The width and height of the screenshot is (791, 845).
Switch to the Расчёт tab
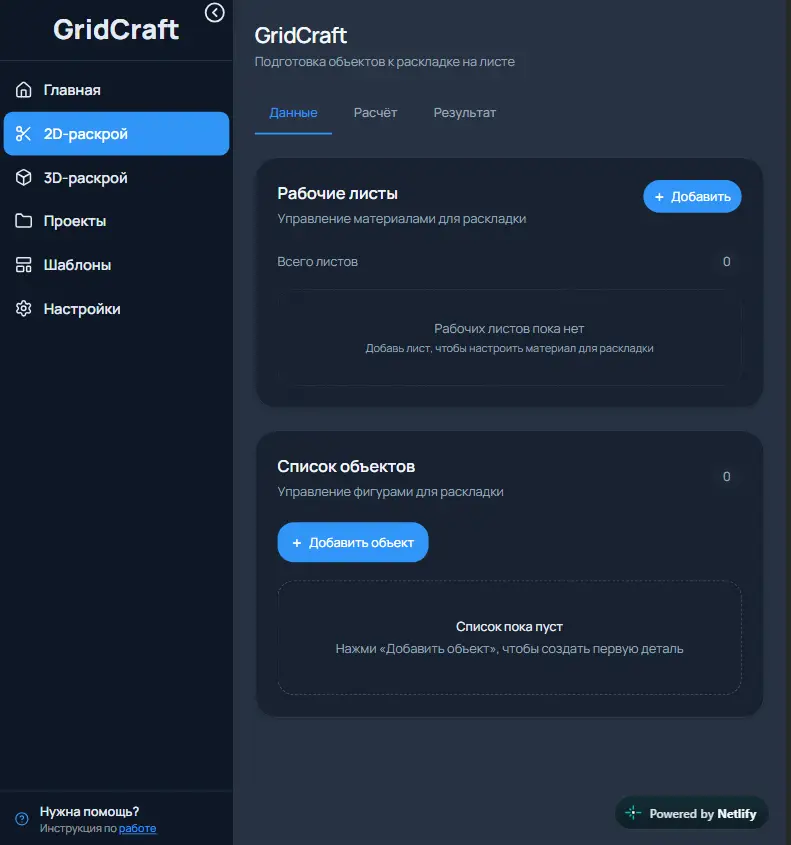coord(375,113)
